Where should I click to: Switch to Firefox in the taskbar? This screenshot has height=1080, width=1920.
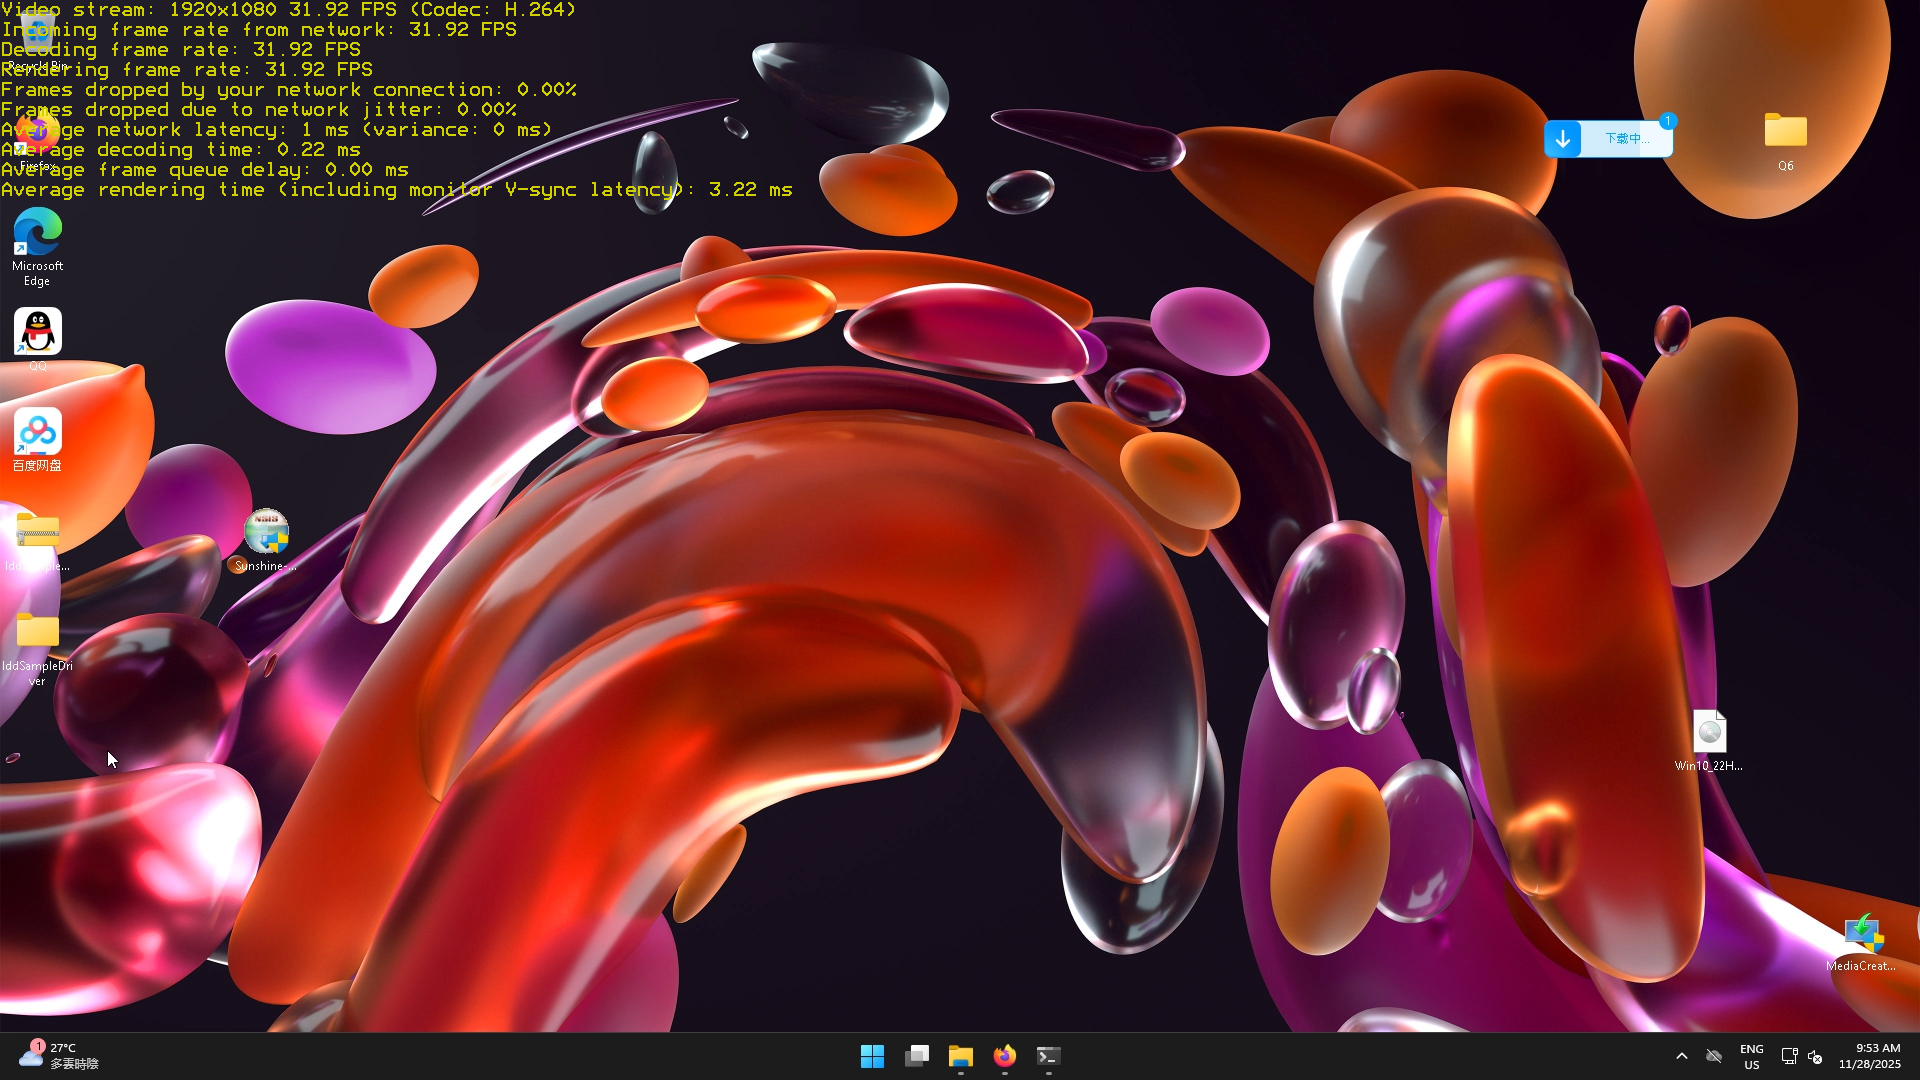coord(1005,1056)
